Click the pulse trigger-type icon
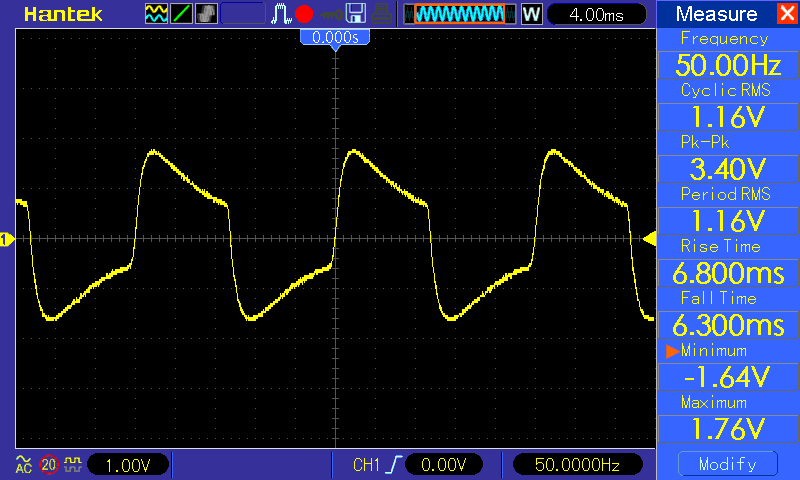The image size is (800, 480). click(x=281, y=14)
